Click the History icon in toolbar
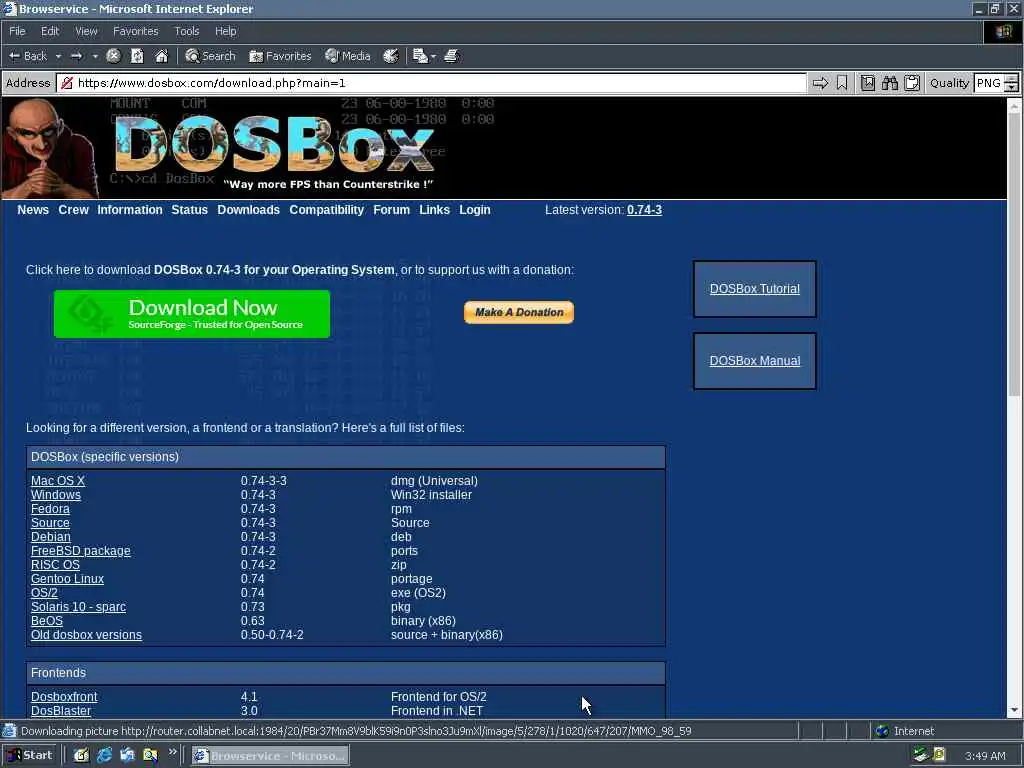1024x768 pixels. pos(391,56)
